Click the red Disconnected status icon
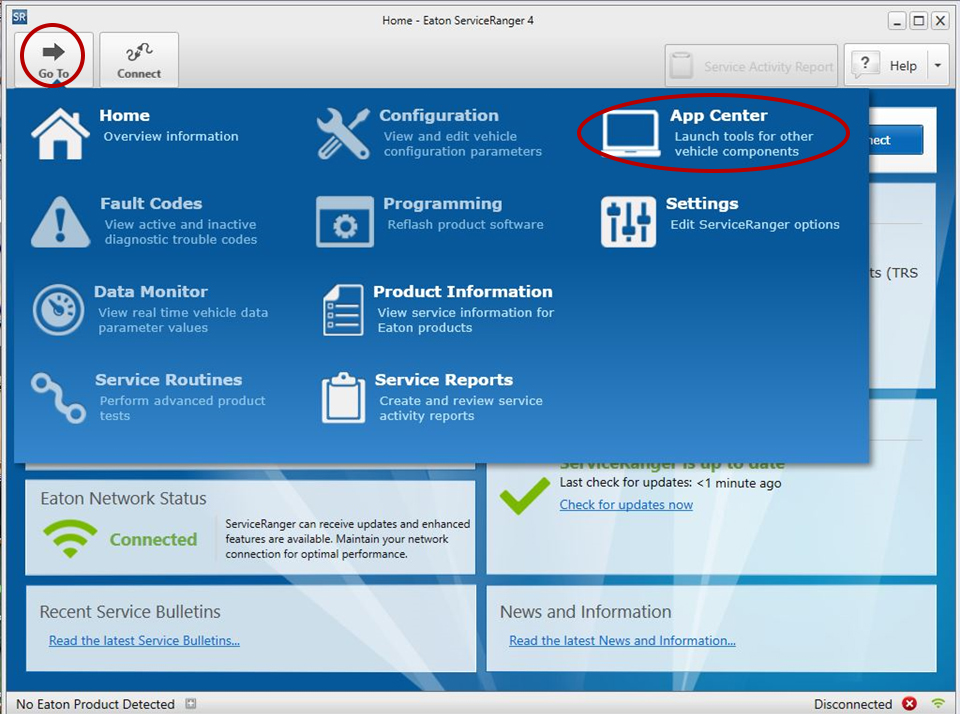960x714 pixels. coord(909,704)
